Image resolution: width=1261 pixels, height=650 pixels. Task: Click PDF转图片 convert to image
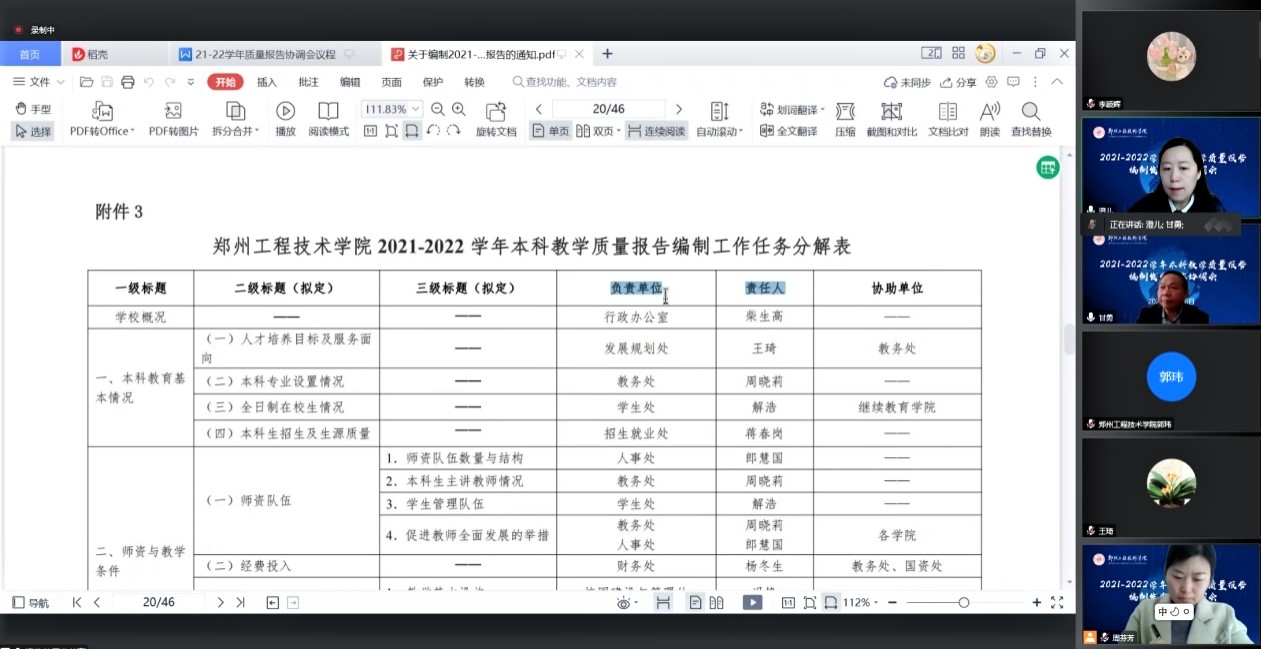point(174,119)
